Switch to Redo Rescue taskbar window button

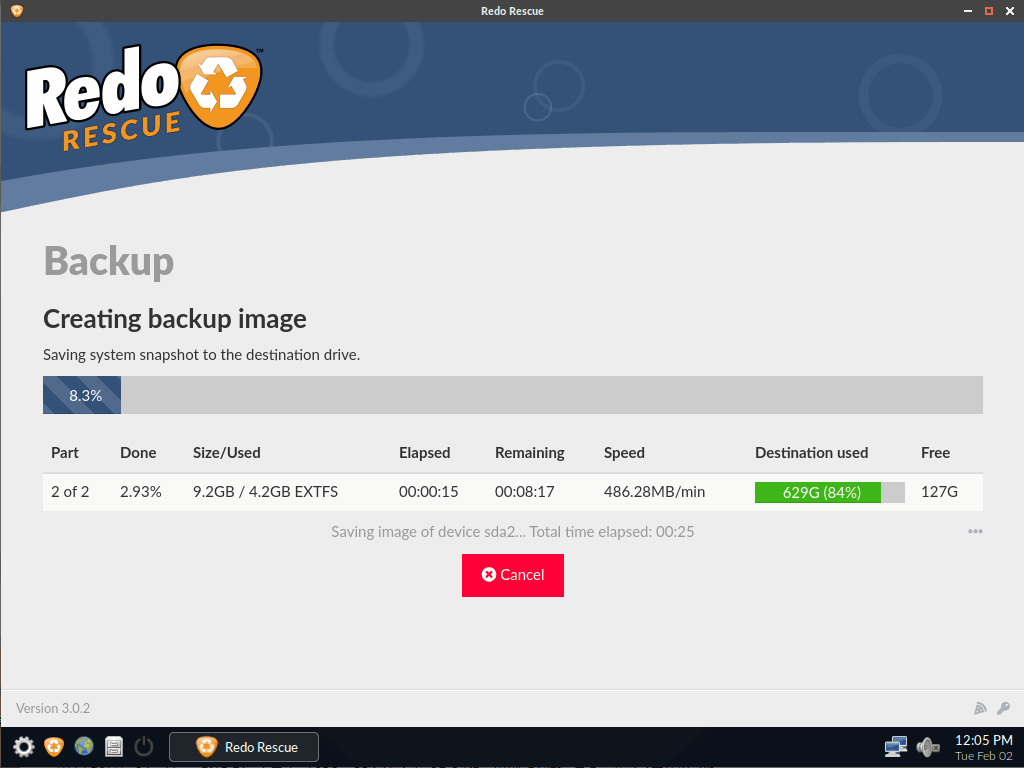click(244, 747)
